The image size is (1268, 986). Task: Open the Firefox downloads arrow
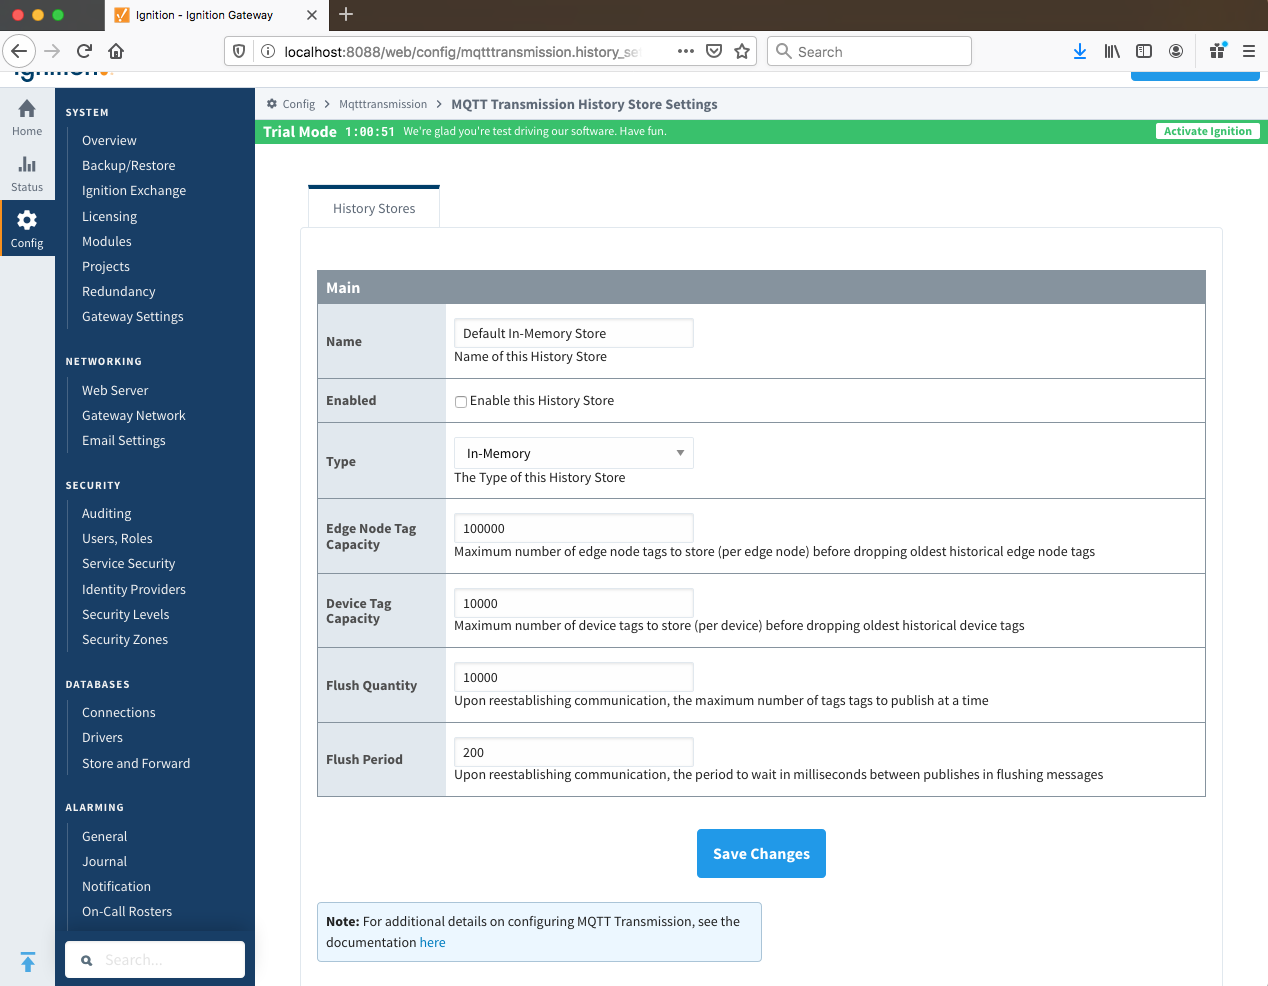(x=1080, y=51)
